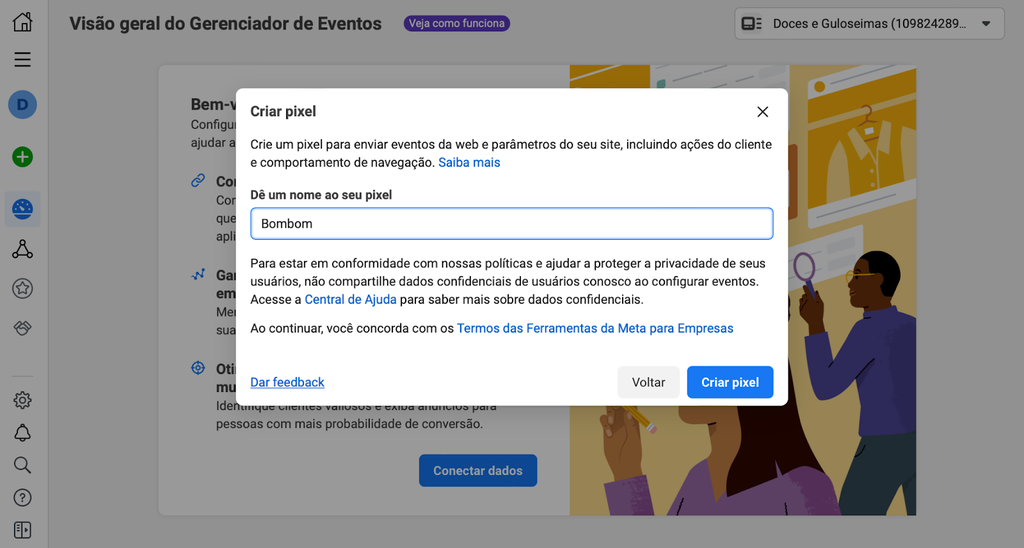Expand the Doces e Guloseimas account dropdown
This screenshot has height=548, width=1024.
pos(869,24)
